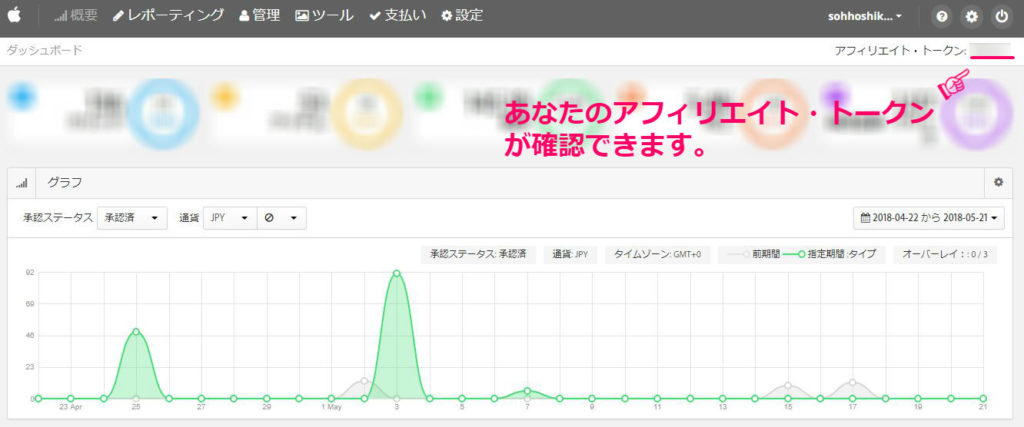Click the top bar gear settings icon
This screenshot has height=427, width=1024.
tap(972, 17)
